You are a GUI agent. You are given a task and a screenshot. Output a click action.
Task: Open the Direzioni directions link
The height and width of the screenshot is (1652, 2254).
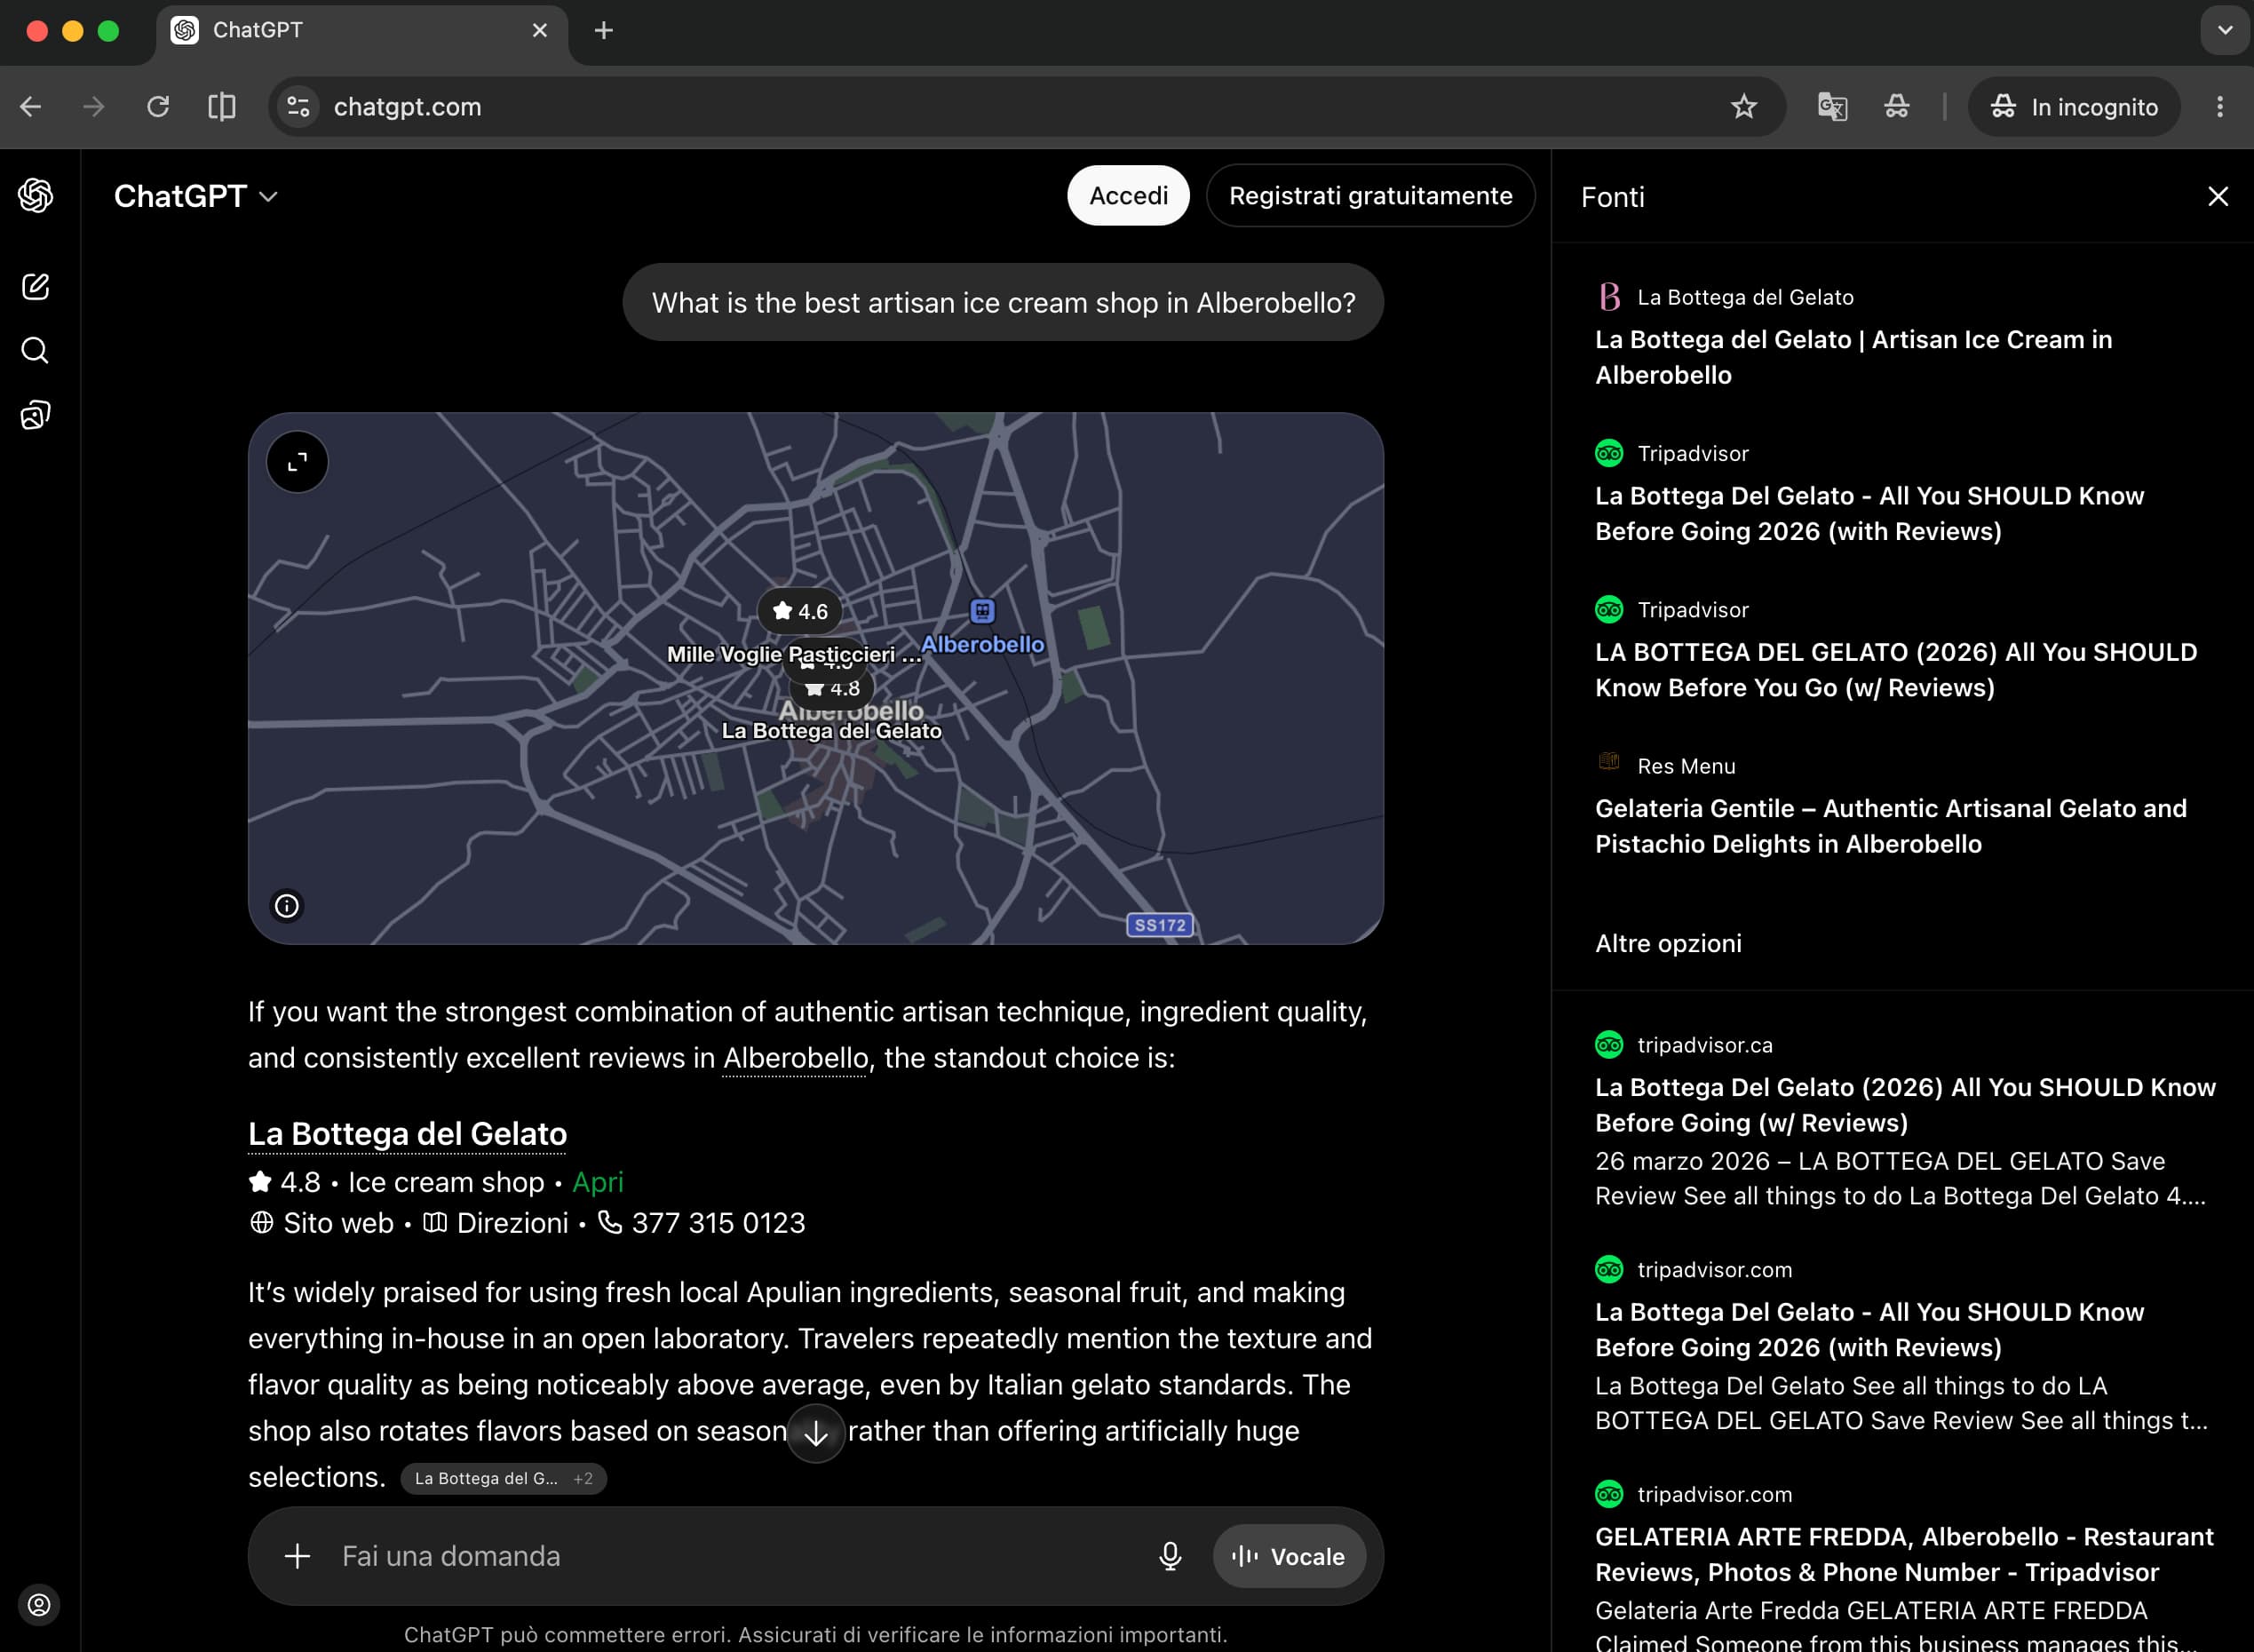(x=496, y=1223)
